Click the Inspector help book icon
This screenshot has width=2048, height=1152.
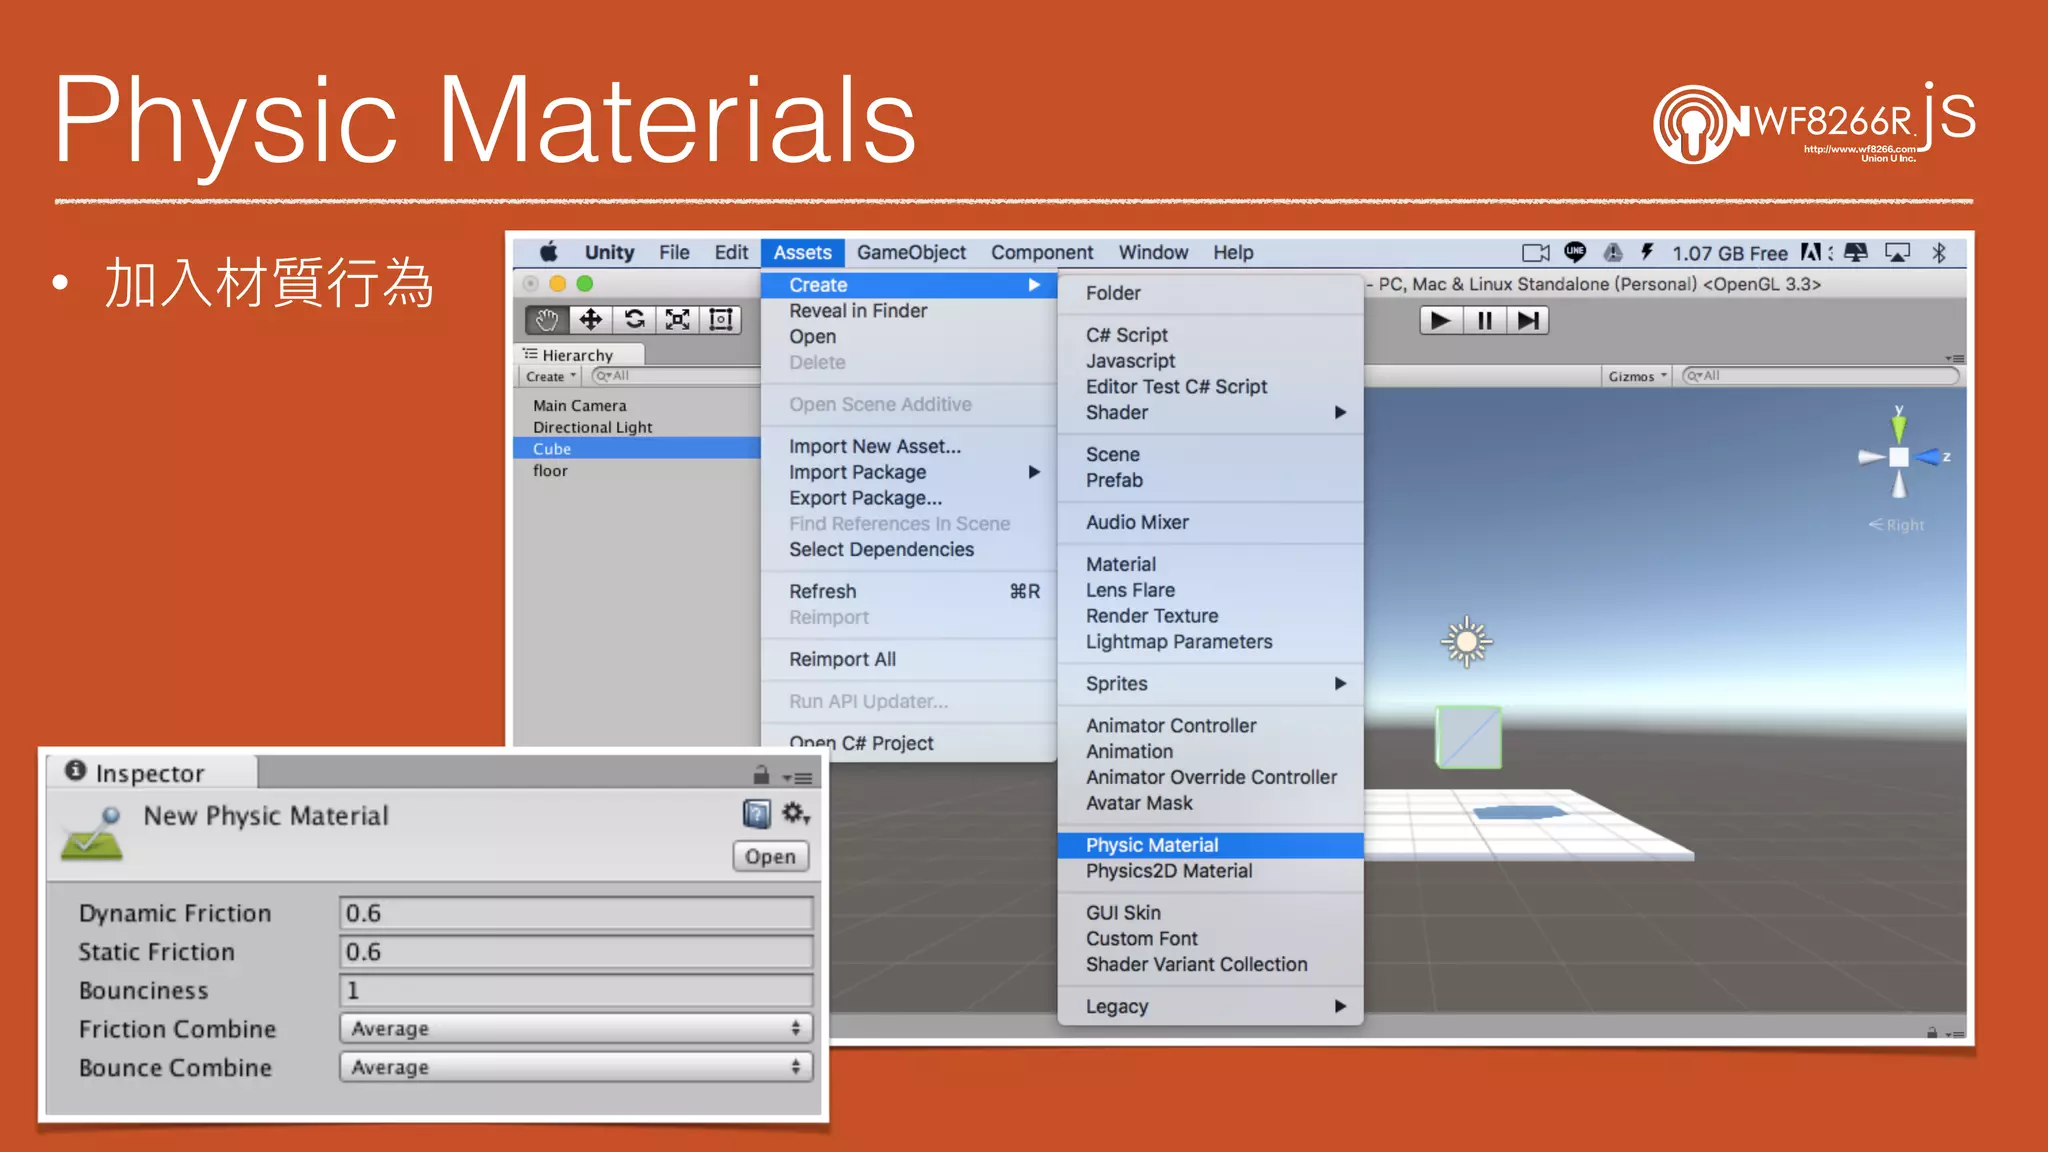click(x=757, y=814)
